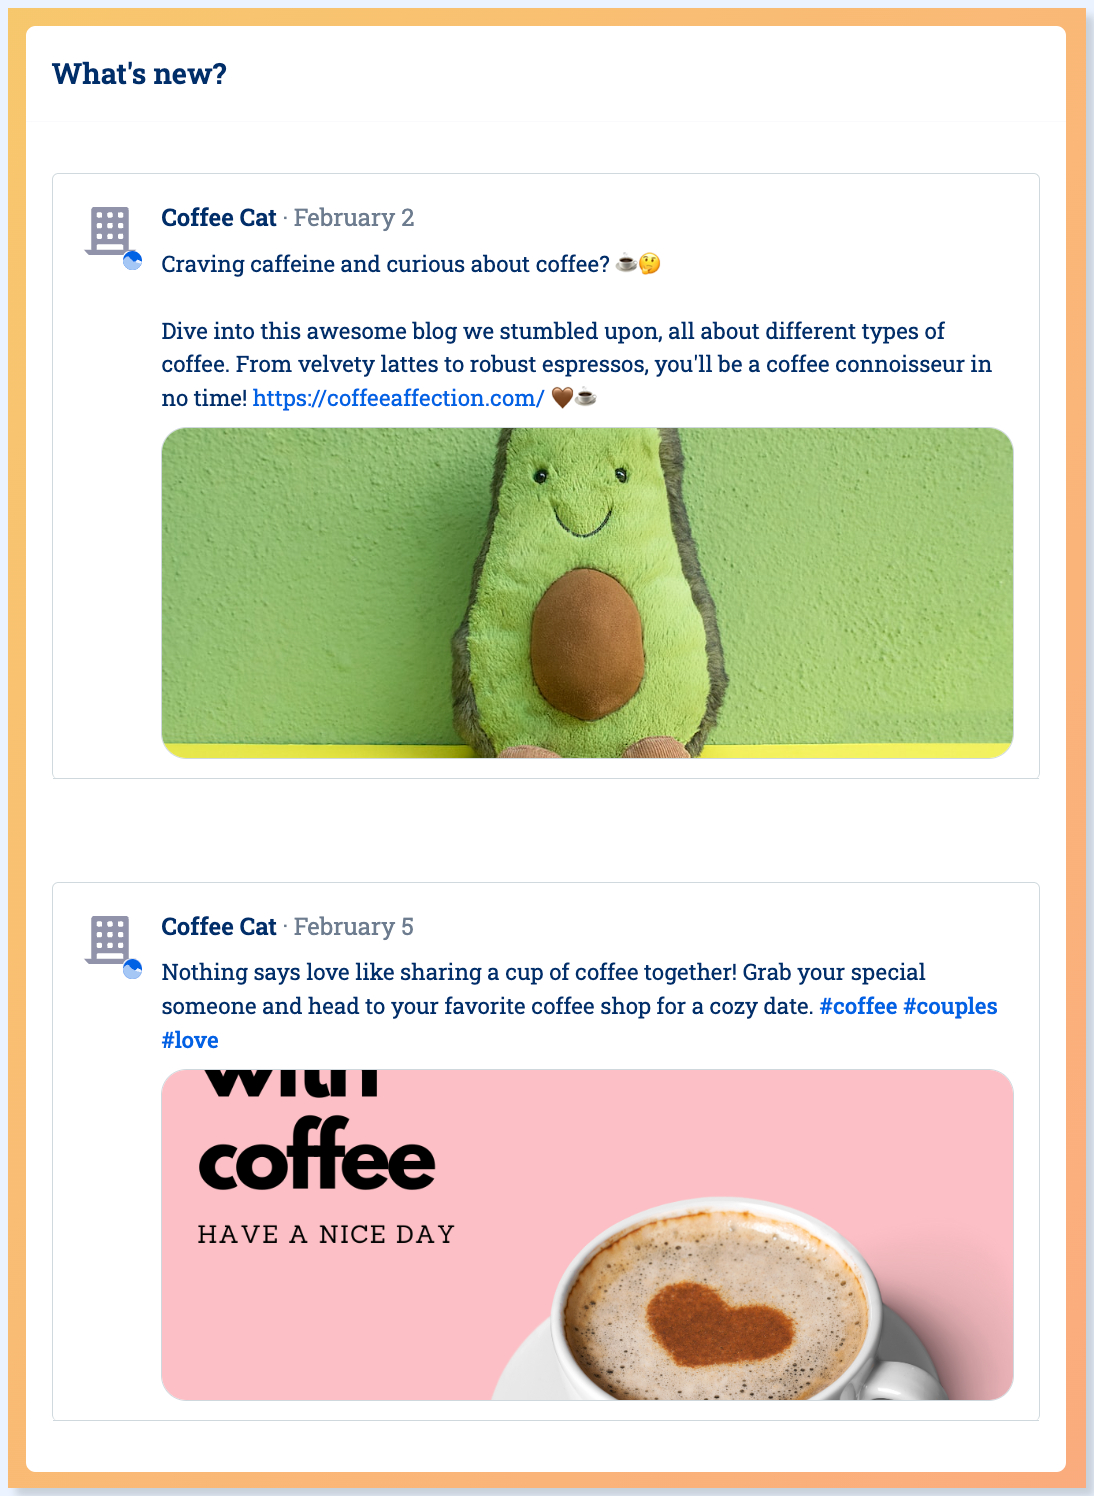Open the avocado plush toy image
1094x1496 pixels.
point(587,593)
